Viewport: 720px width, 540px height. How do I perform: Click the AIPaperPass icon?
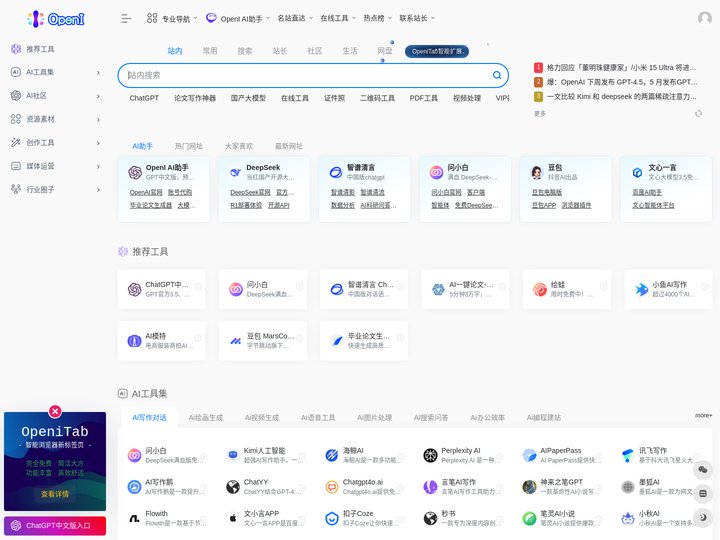click(x=529, y=455)
